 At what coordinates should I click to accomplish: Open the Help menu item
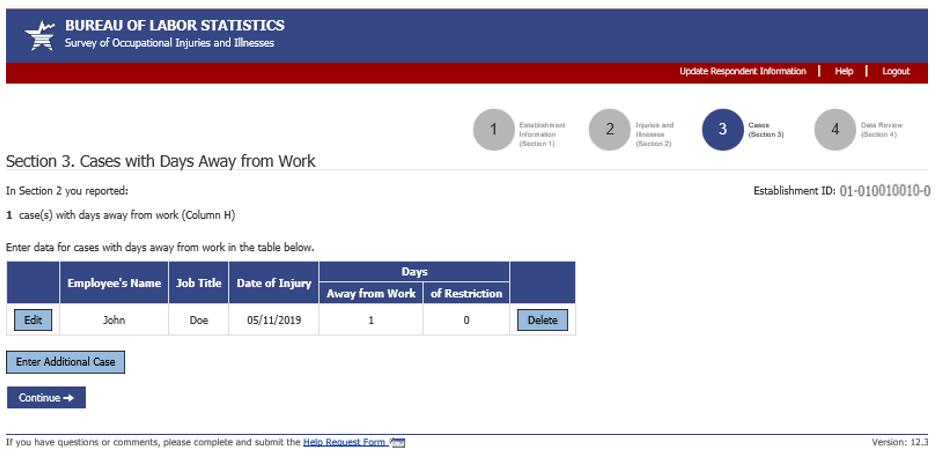(844, 72)
